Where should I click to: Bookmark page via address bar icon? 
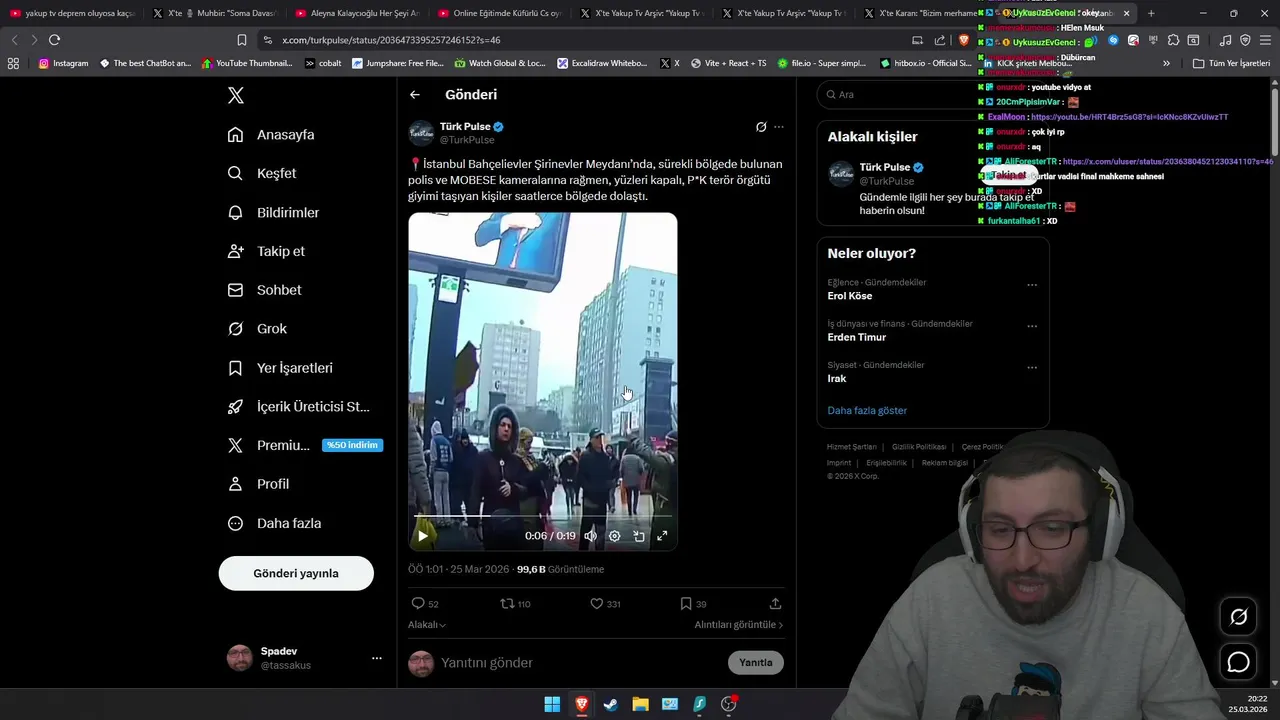(x=242, y=40)
